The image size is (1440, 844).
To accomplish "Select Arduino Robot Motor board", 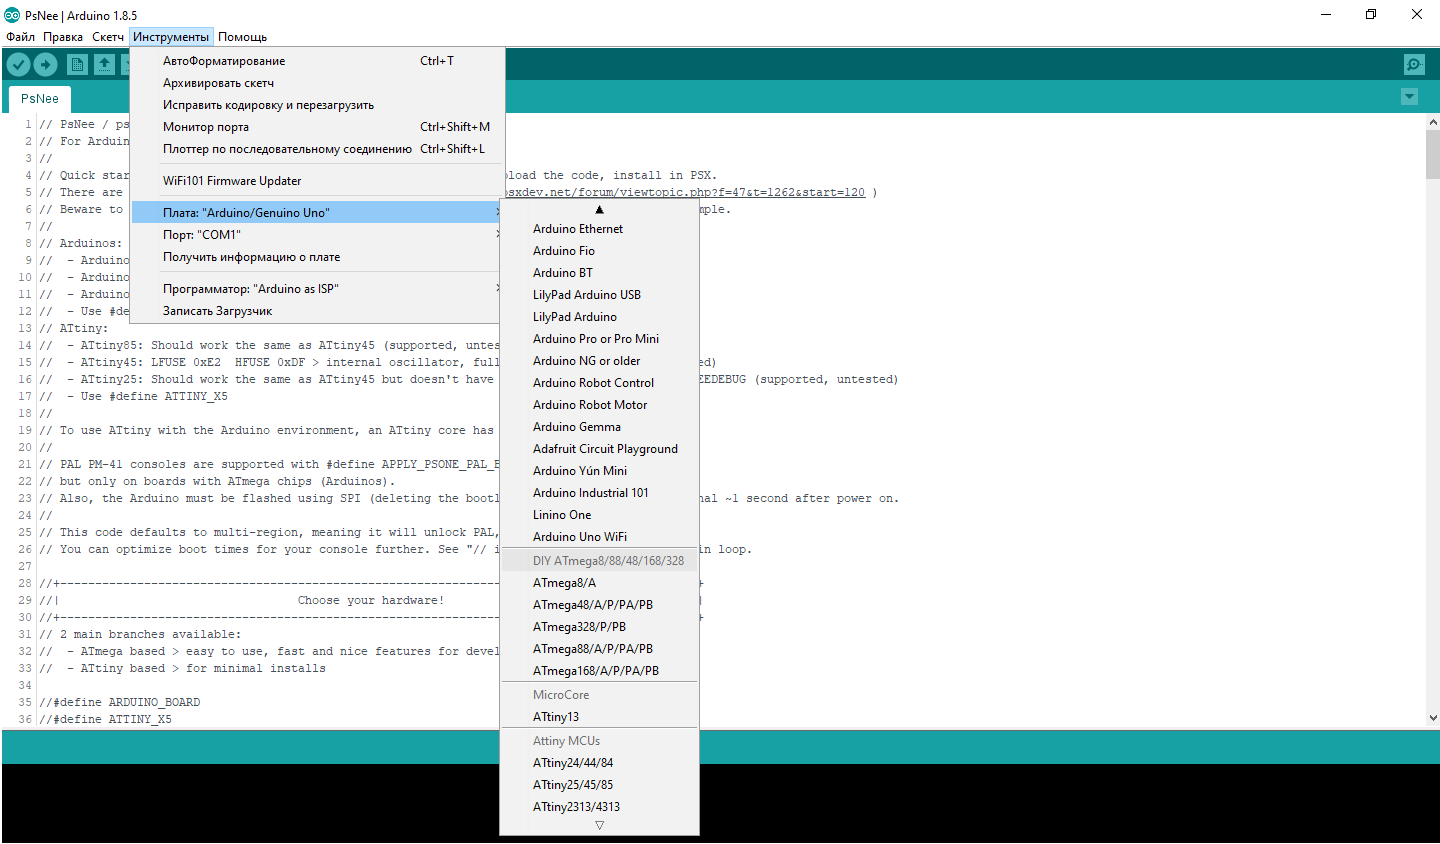I will tap(599, 405).
